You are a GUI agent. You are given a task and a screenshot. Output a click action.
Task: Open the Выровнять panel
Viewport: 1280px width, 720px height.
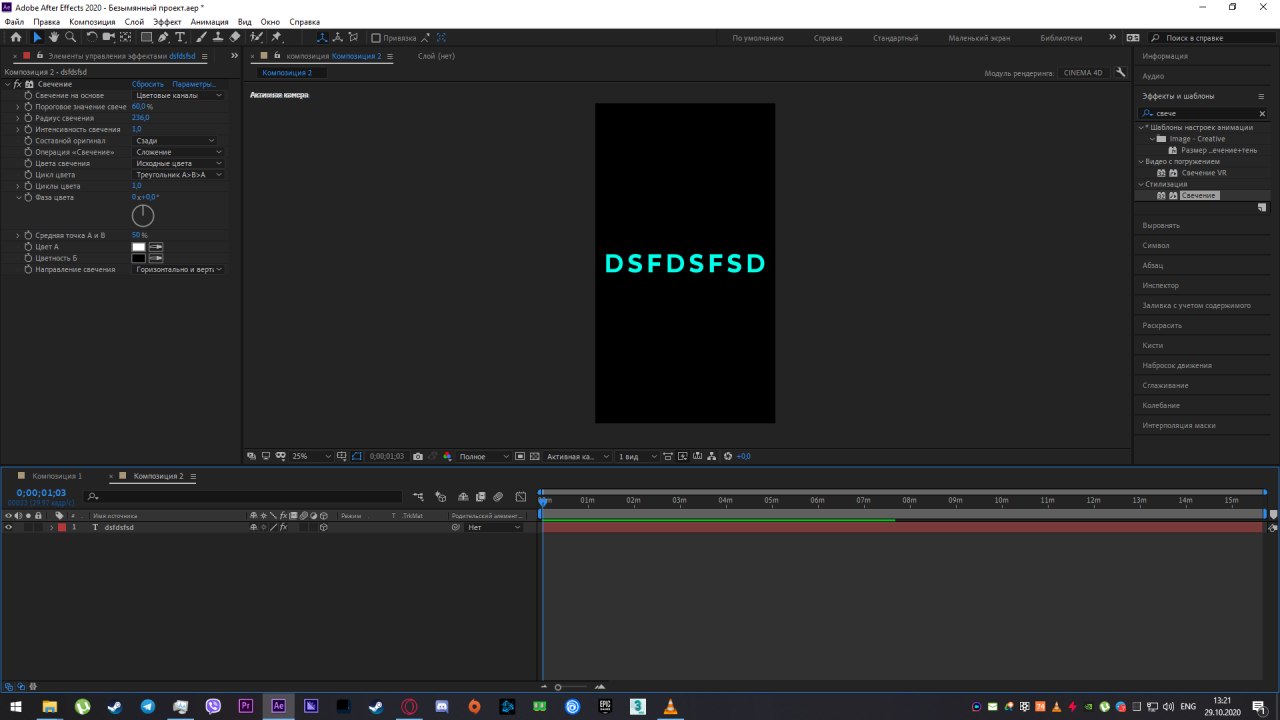(1161, 225)
